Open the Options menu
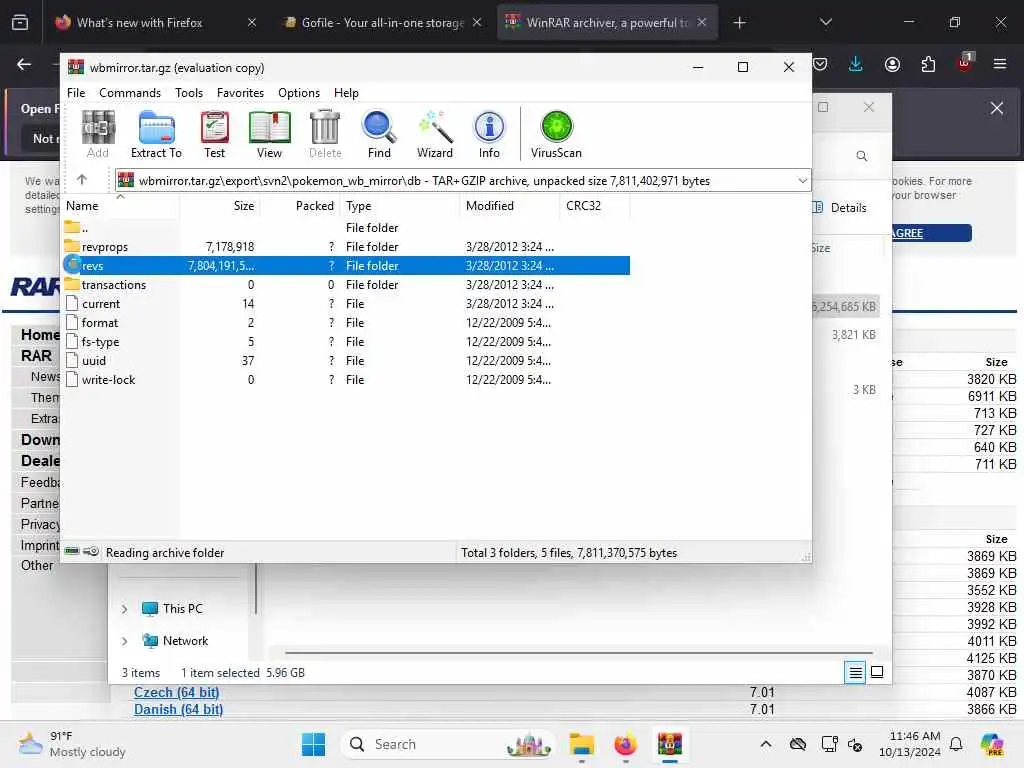The image size is (1024, 768). (x=299, y=93)
